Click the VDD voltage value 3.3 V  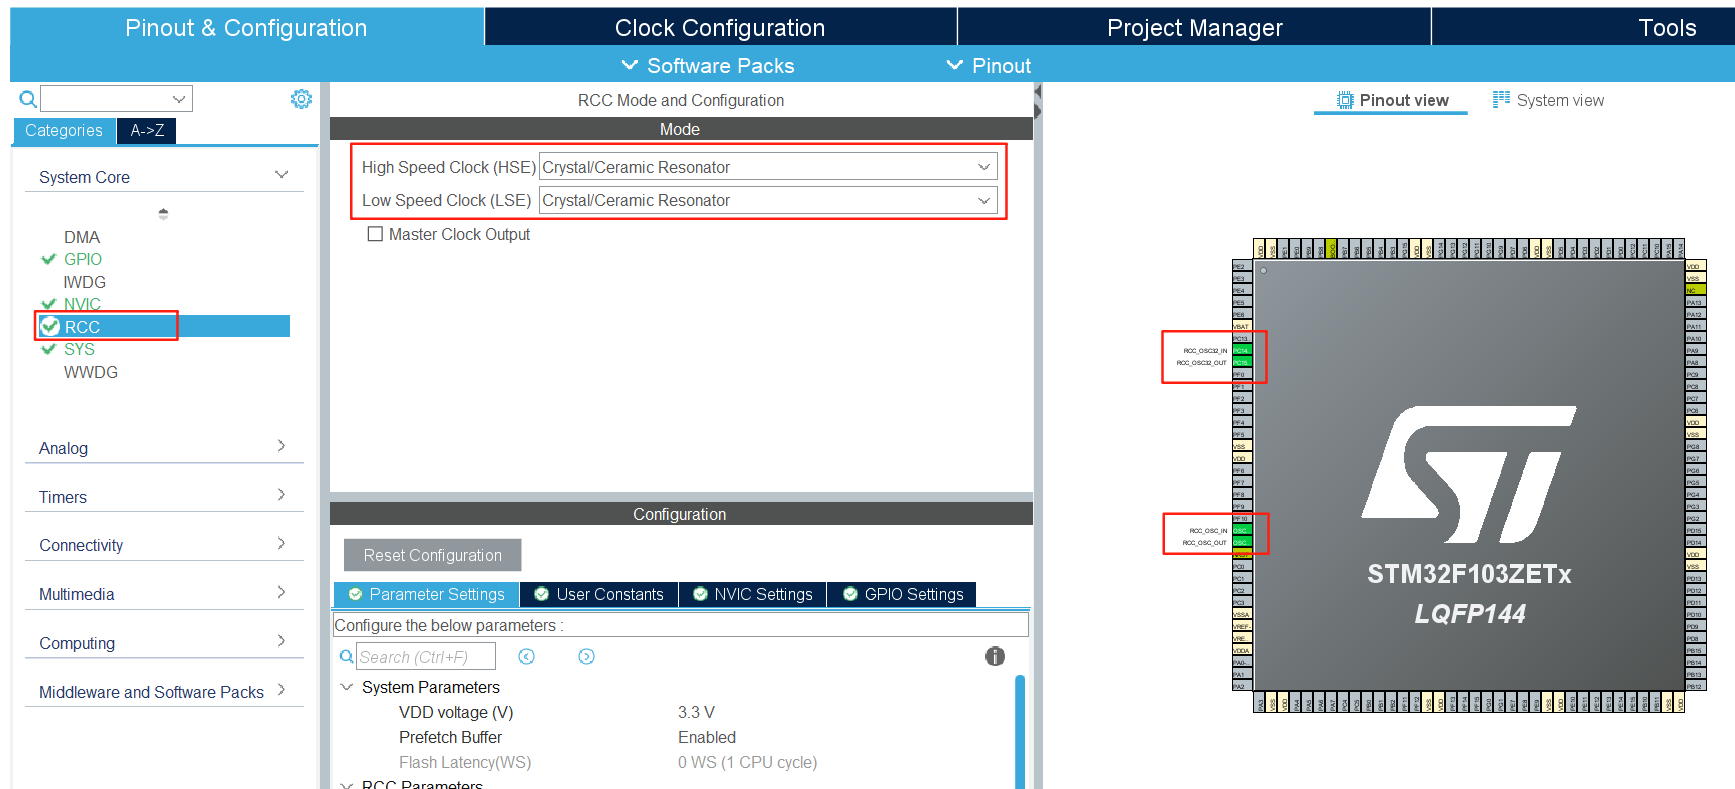696,712
